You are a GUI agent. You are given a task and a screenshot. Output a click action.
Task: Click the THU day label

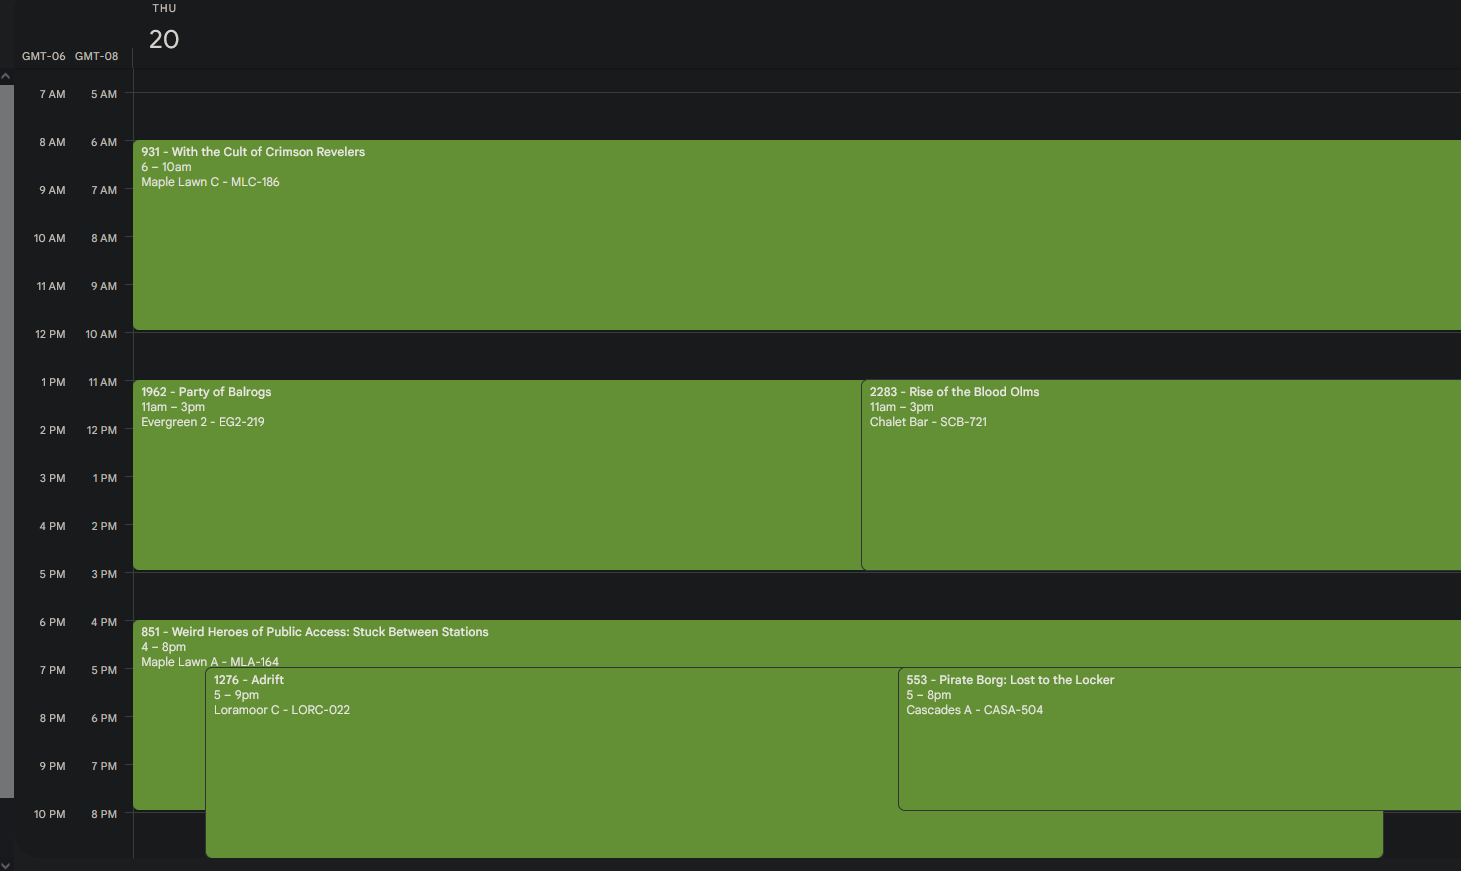point(164,8)
